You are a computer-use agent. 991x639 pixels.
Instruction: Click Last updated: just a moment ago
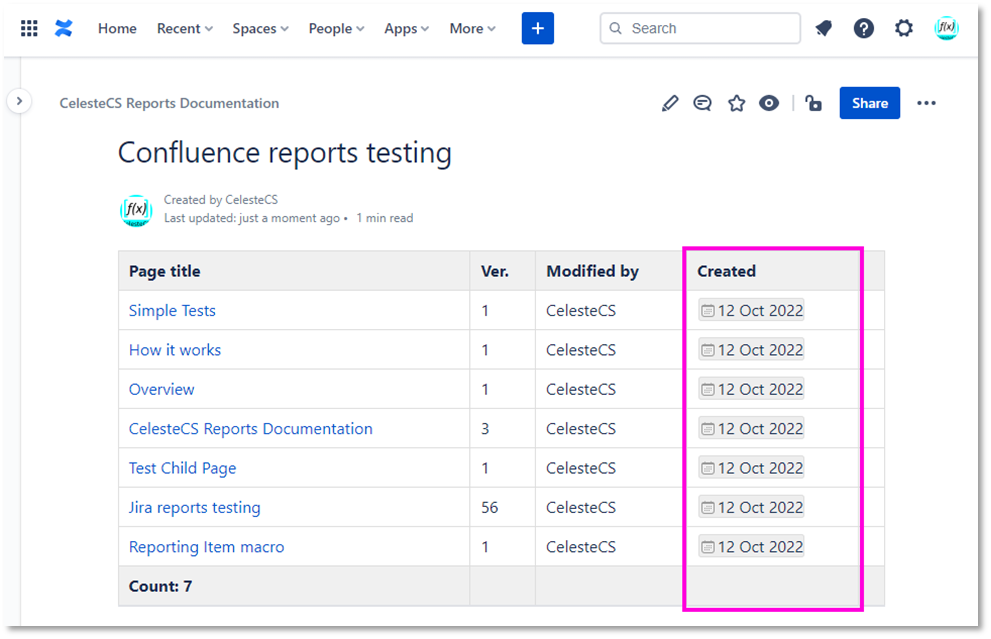click(252, 218)
